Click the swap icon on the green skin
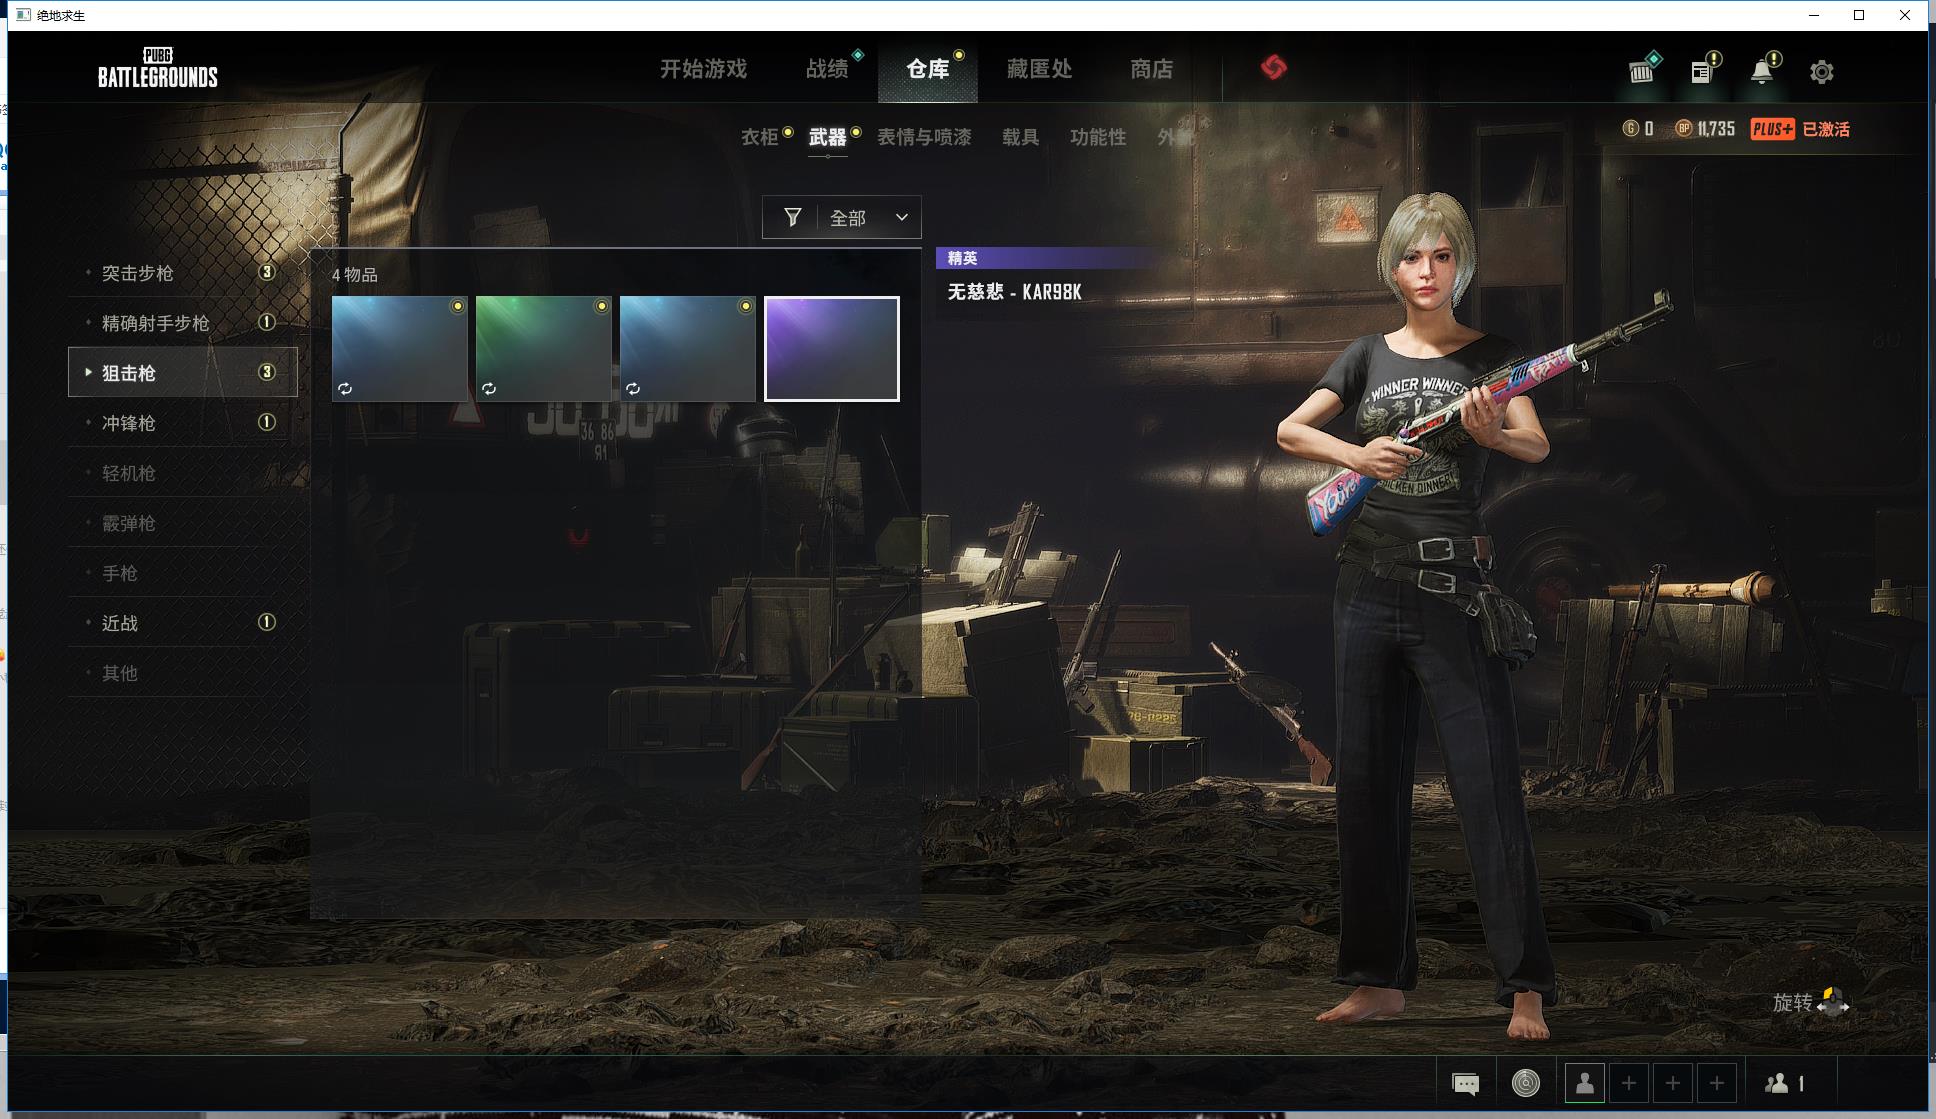The image size is (1936, 1119). (489, 388)
